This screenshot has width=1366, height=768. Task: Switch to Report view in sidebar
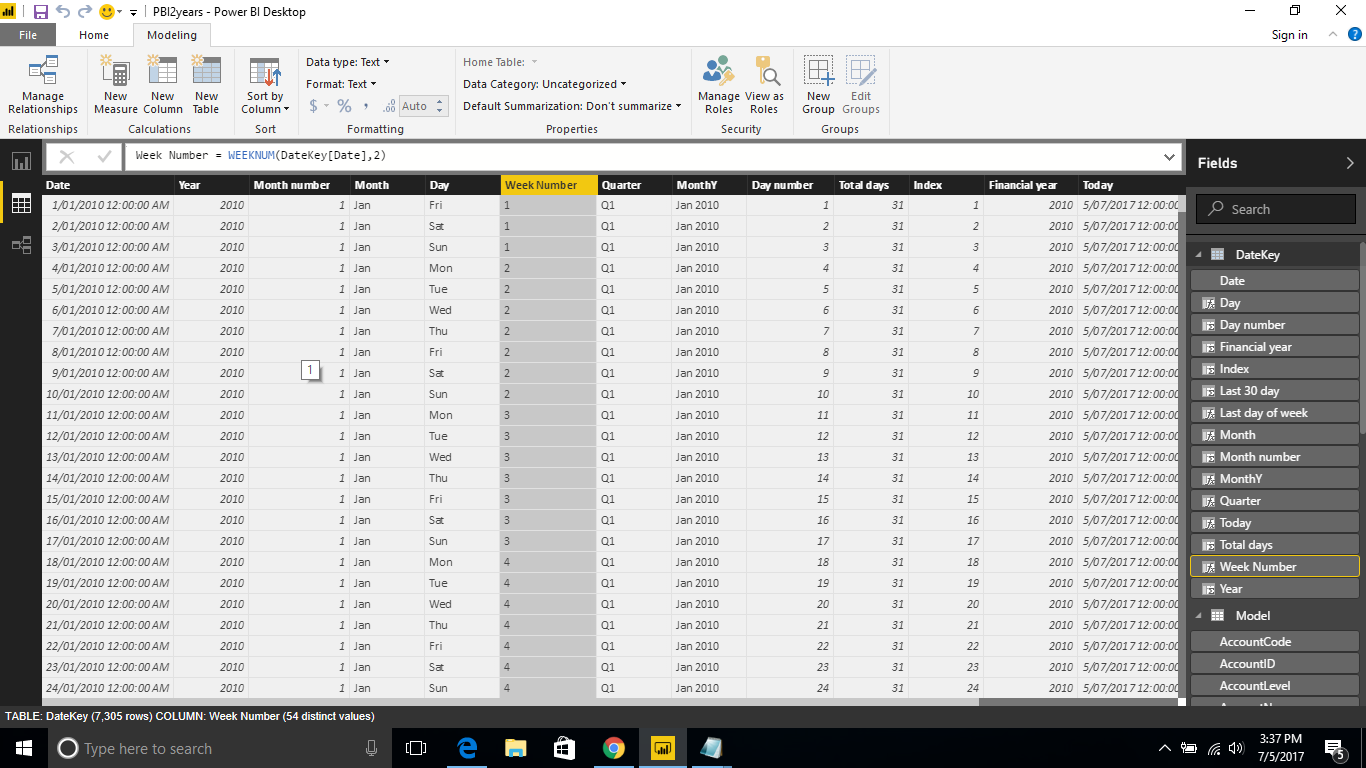coord(21,162)
